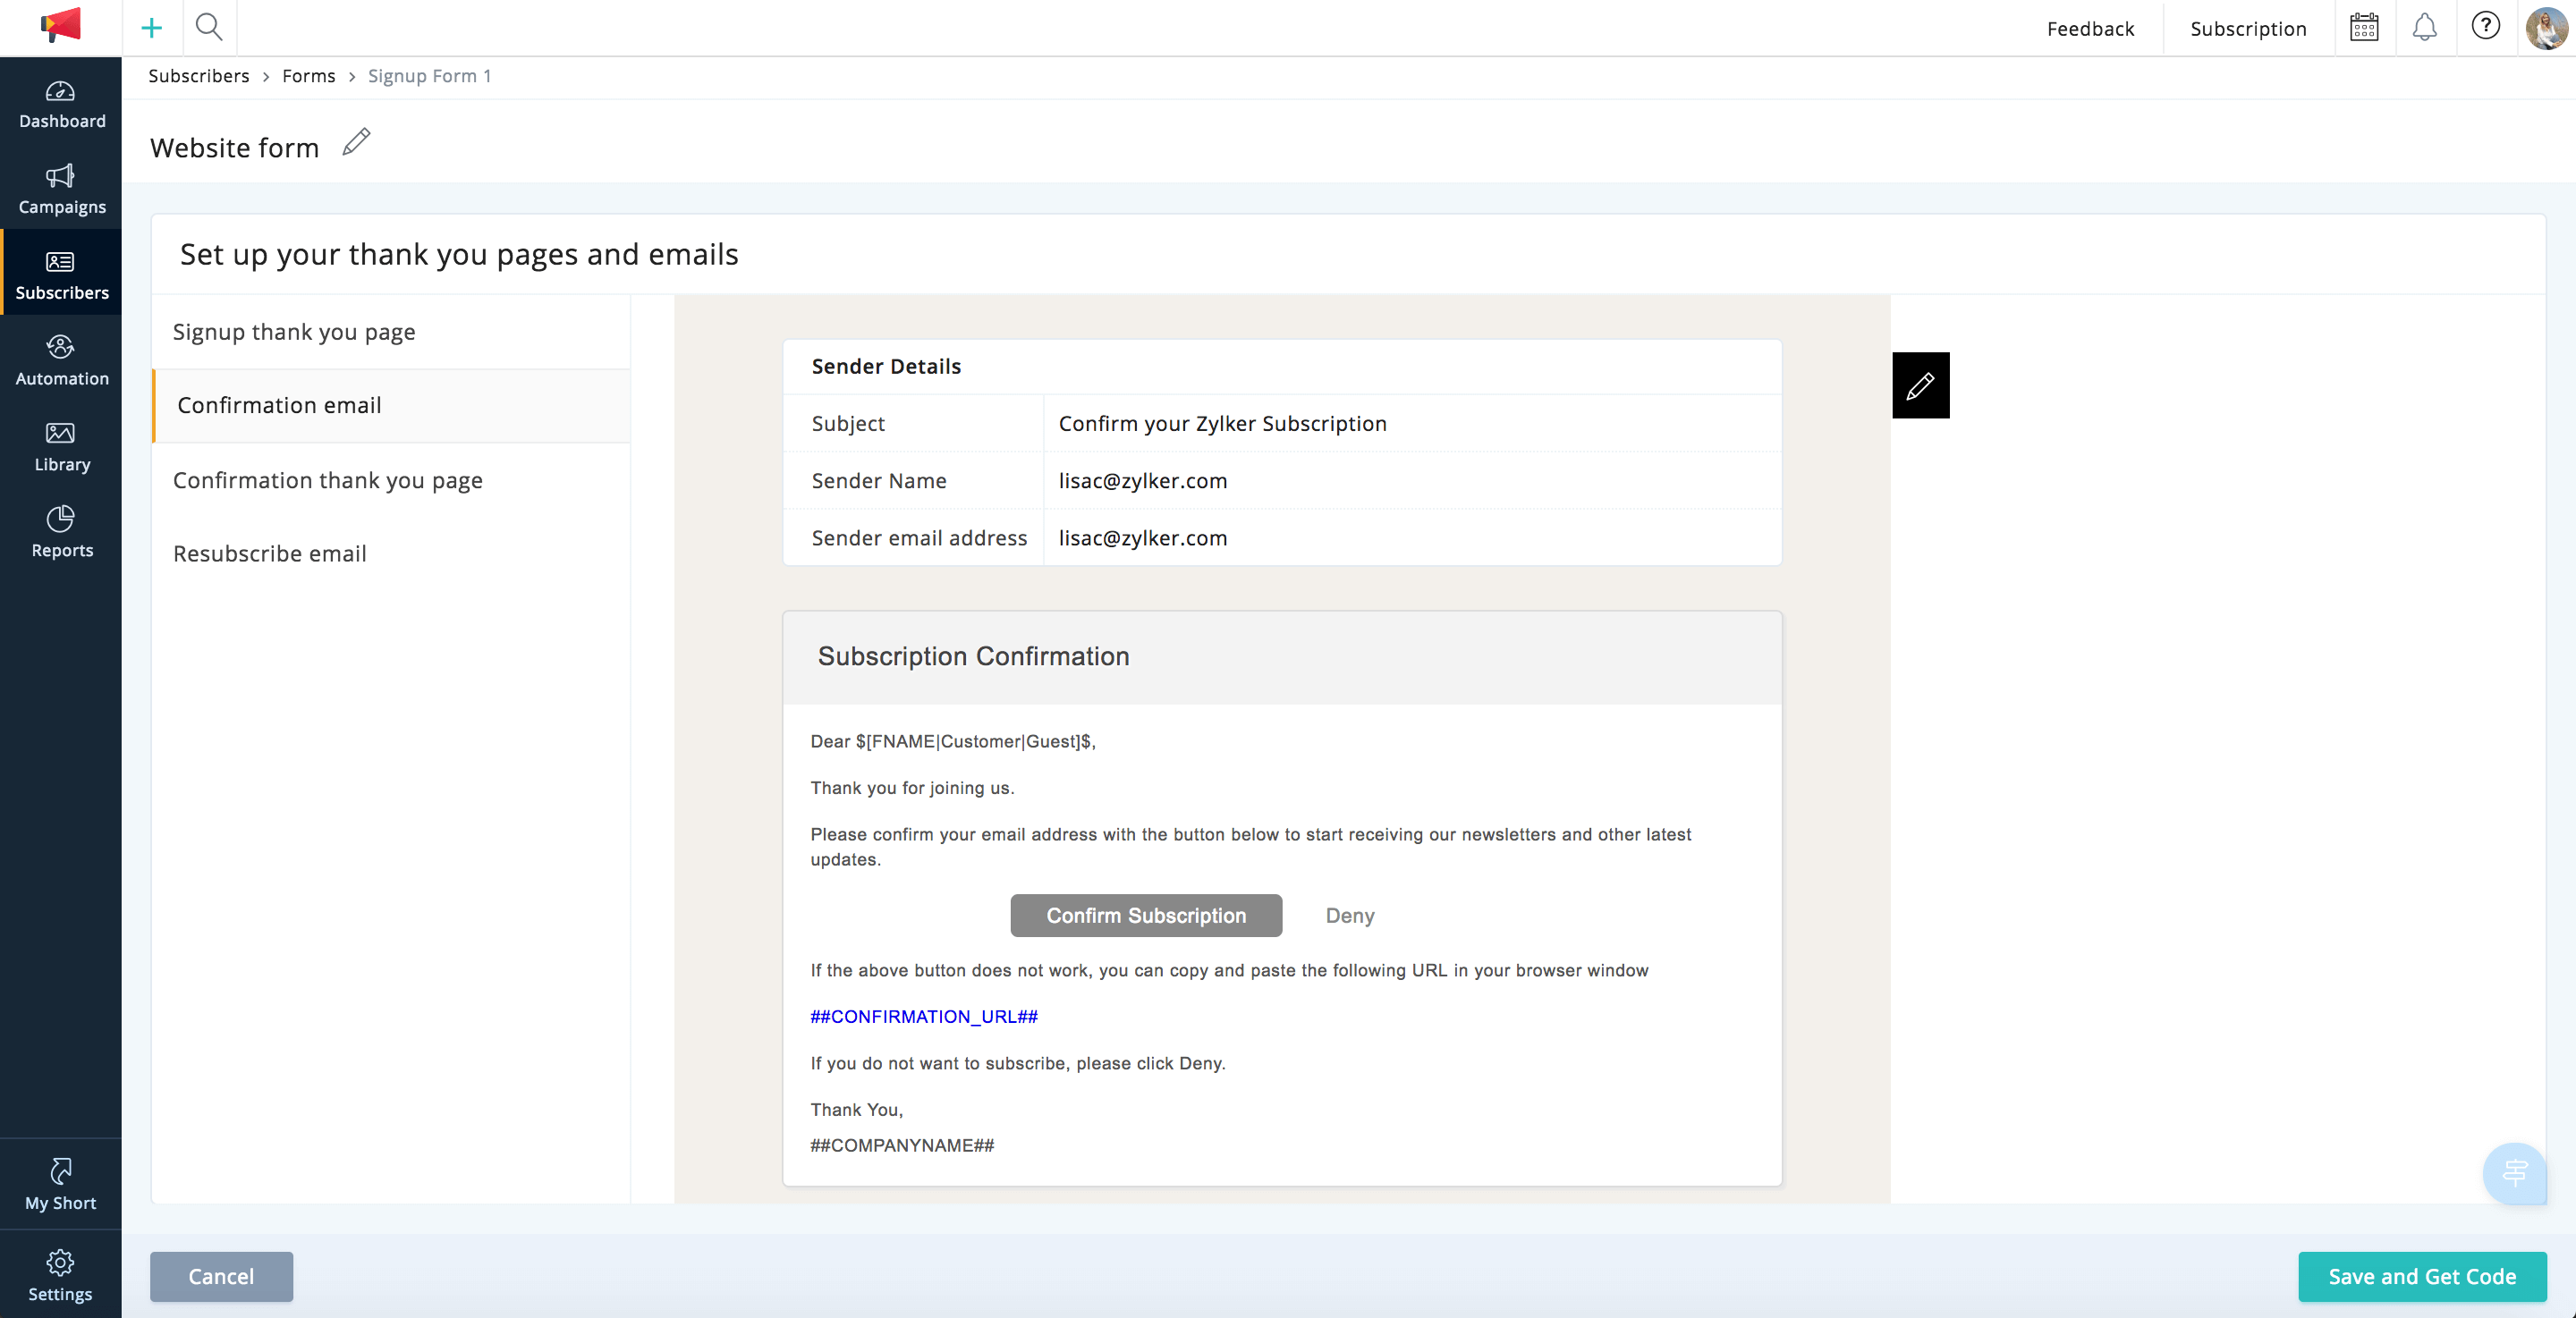Open Library in sidebar
This screenshot has height=1318, width=2576.
pos(61,447)
